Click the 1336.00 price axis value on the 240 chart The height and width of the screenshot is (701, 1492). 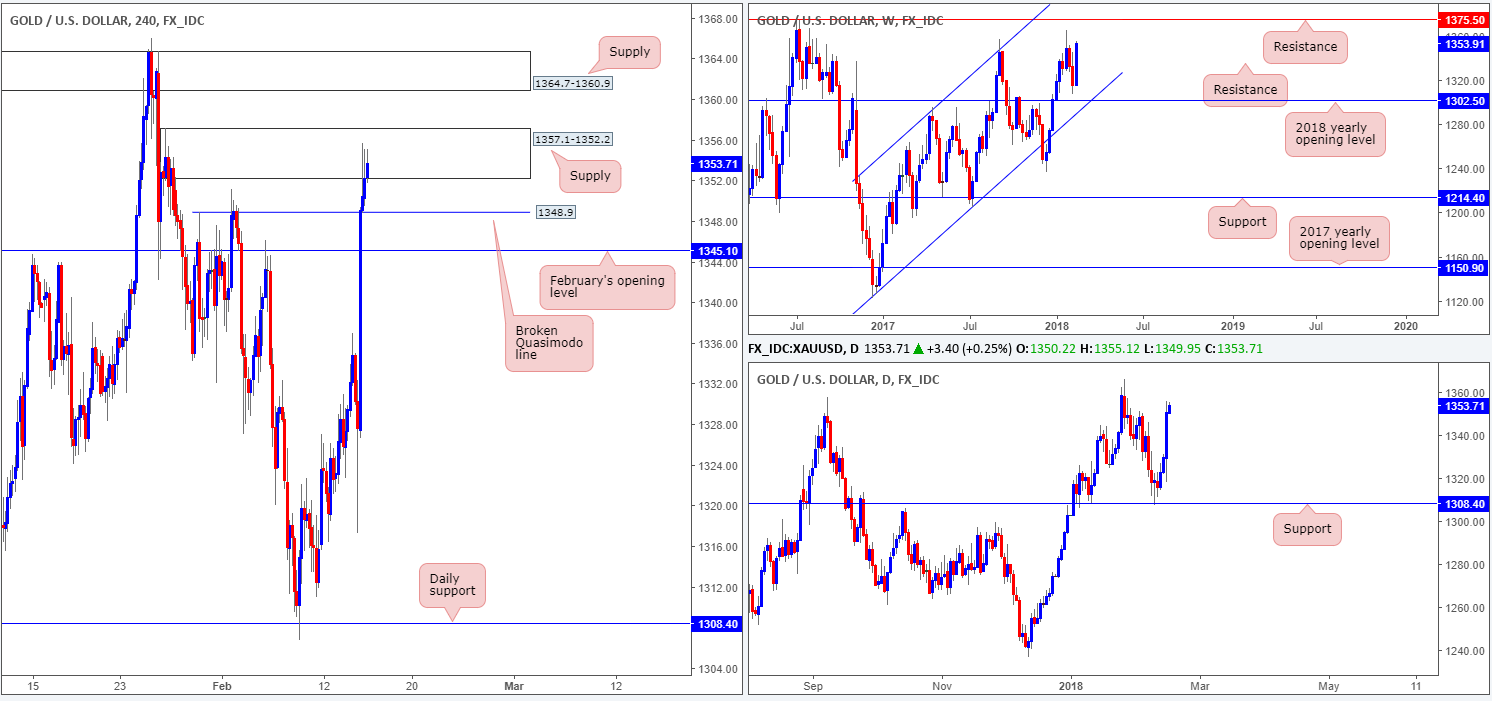point(717,344)
